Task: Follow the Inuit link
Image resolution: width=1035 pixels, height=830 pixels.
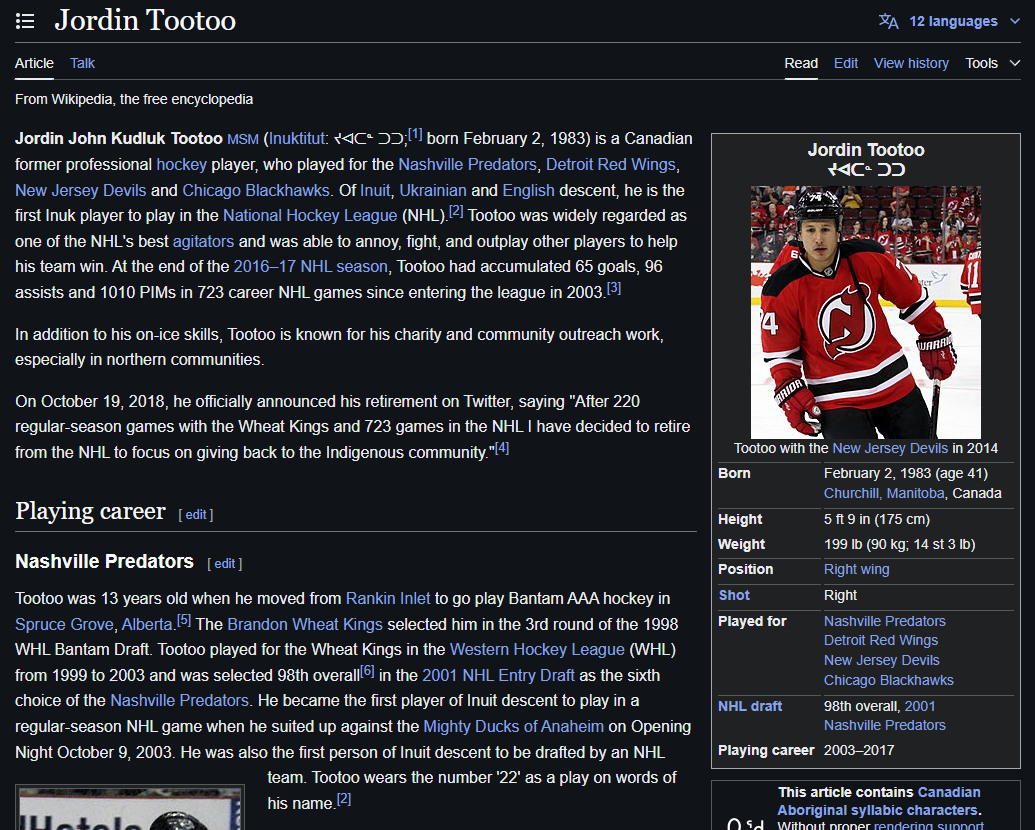Action: pos(375,190)
